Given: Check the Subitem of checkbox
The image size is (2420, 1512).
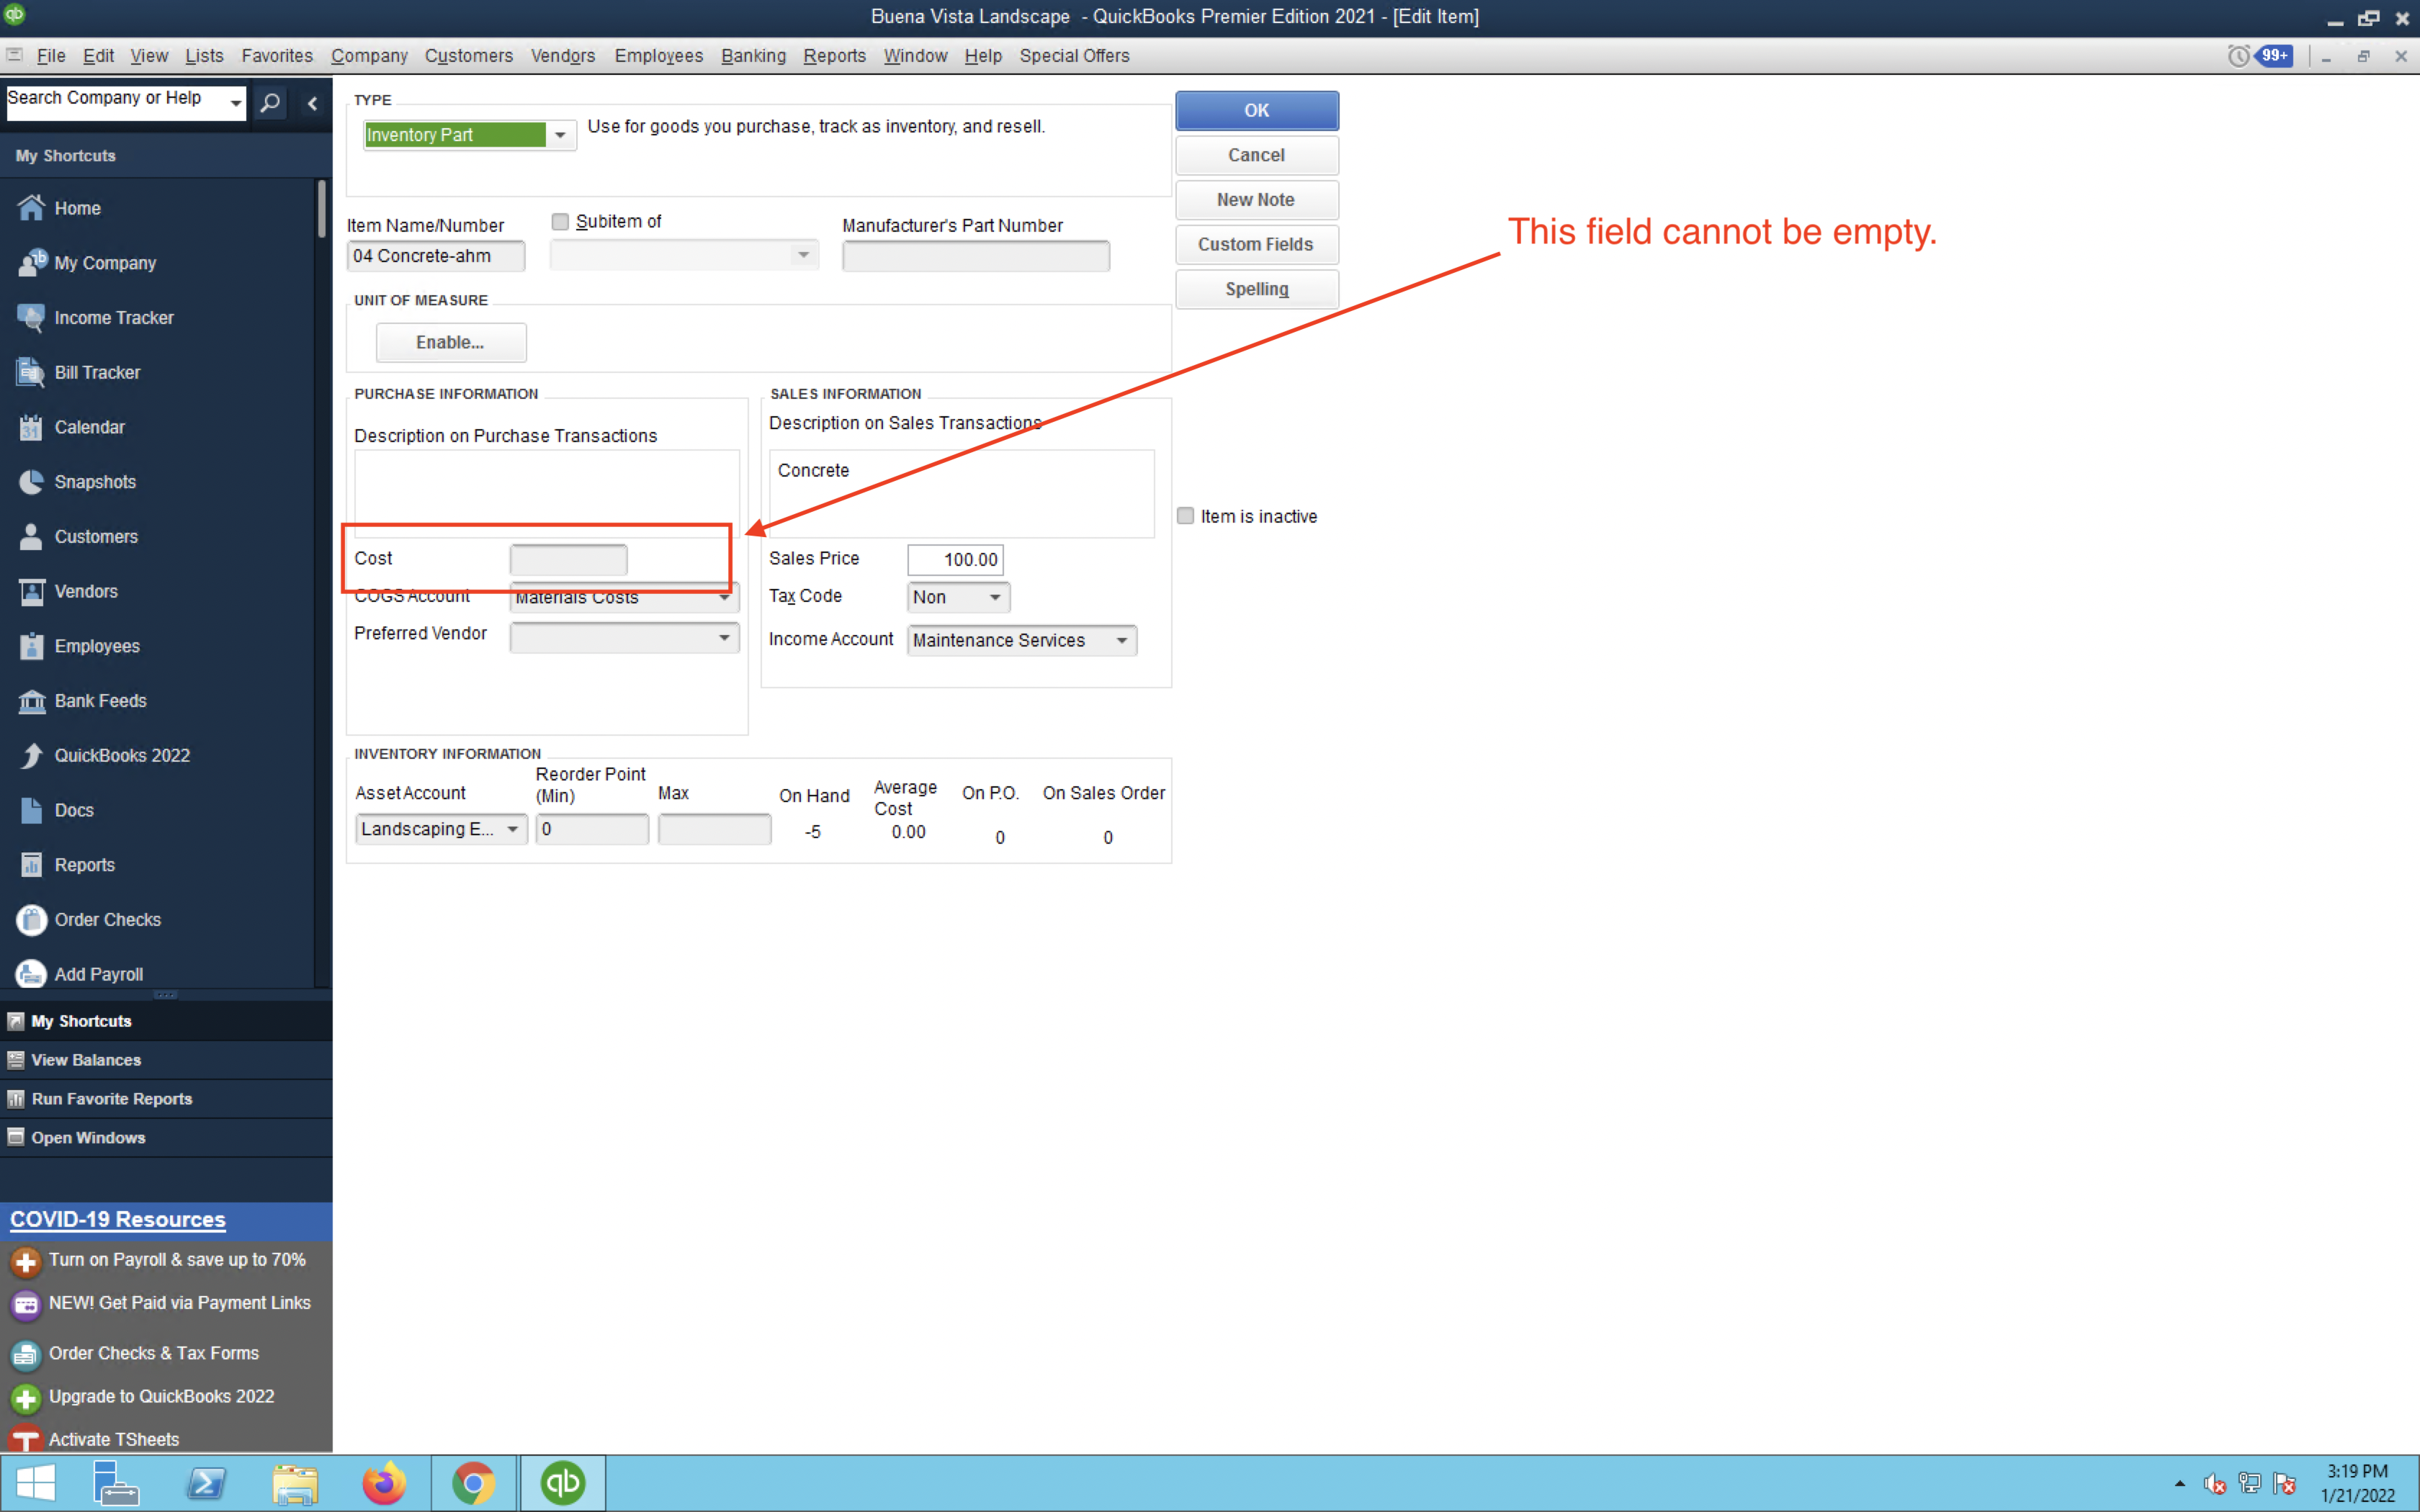Looking at the screenshot, I should pos(560,222).
